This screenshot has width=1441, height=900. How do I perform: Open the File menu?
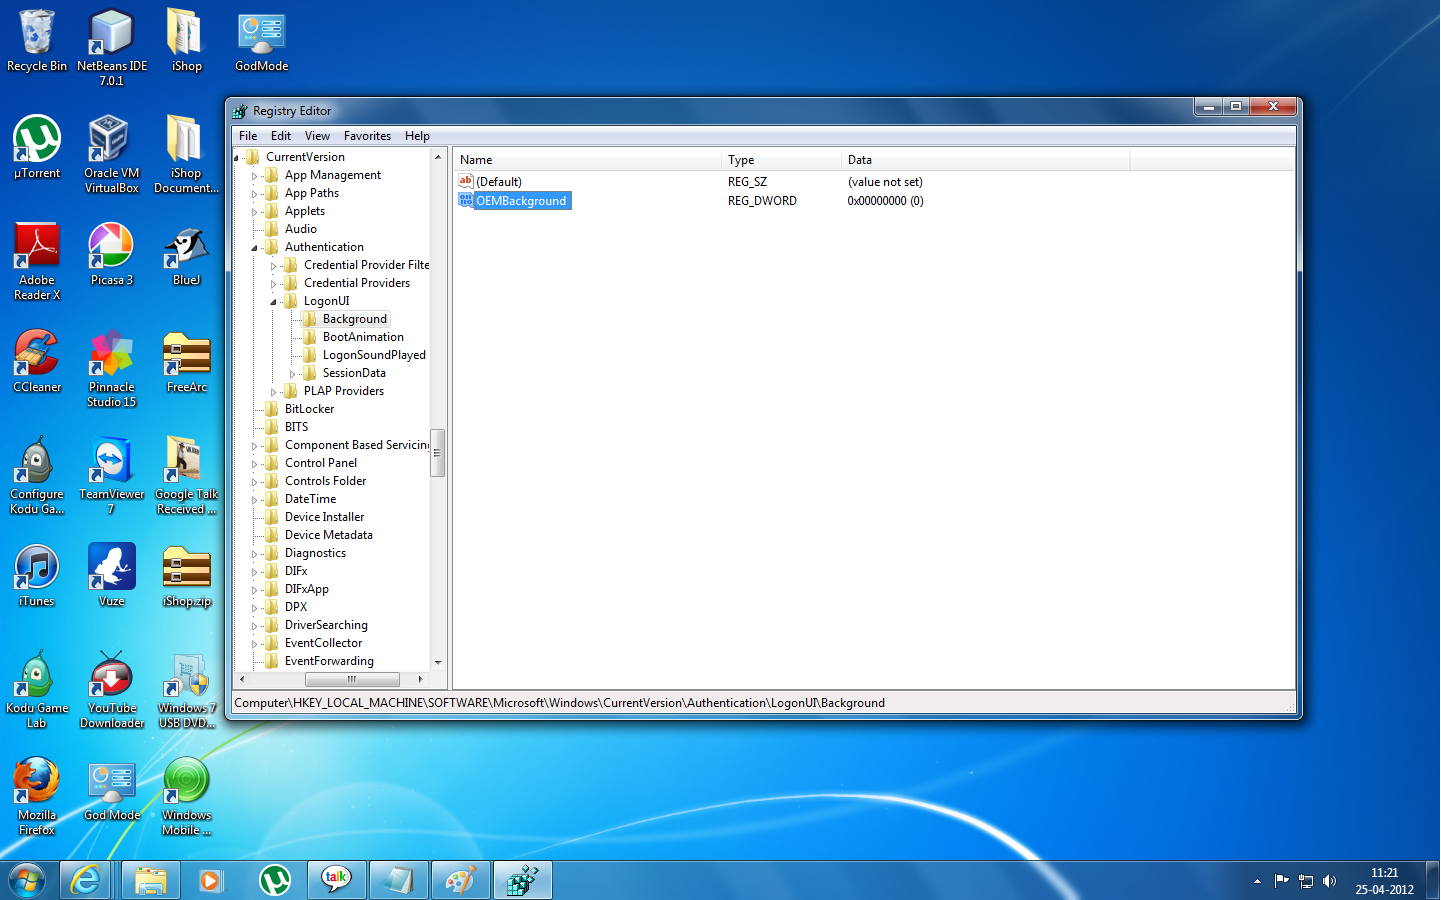(x=248, y=136)
